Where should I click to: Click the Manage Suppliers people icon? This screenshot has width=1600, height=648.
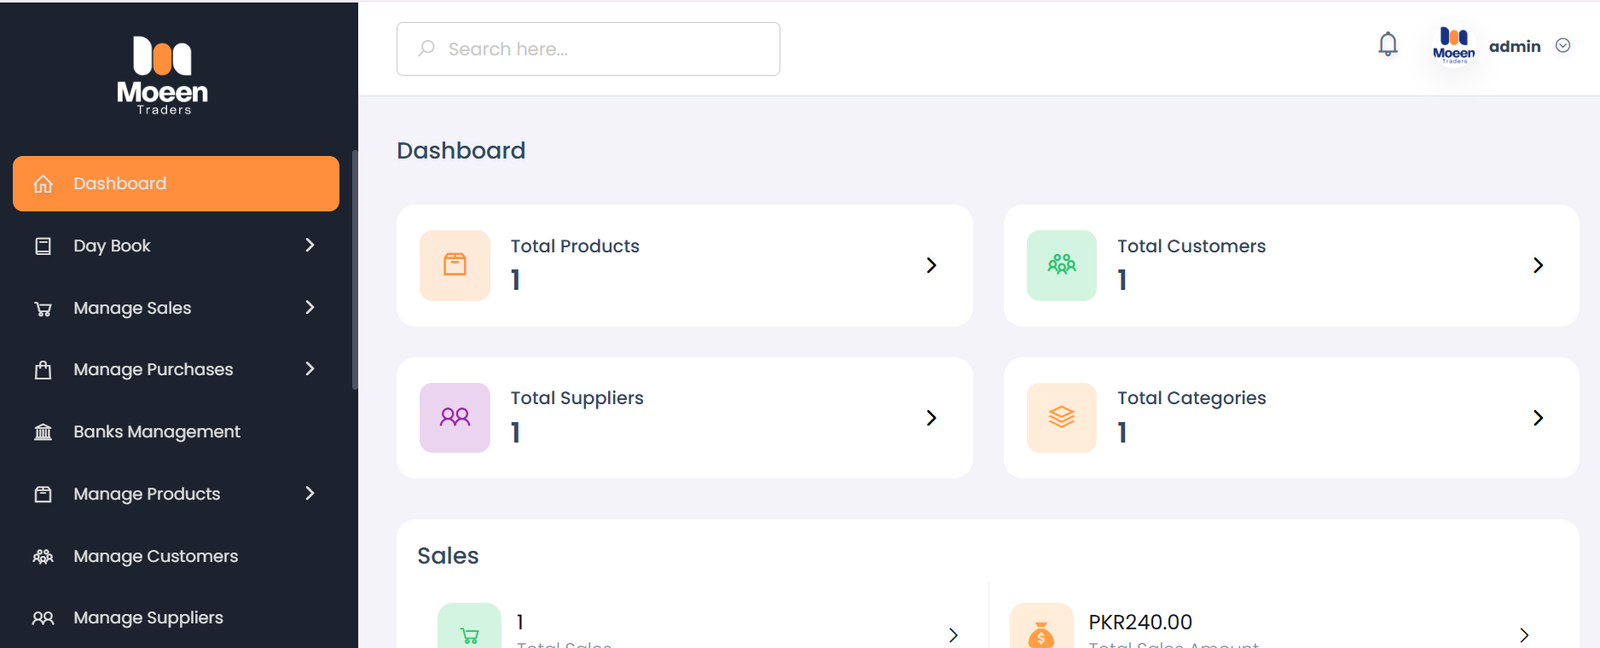tap(43, 618)
